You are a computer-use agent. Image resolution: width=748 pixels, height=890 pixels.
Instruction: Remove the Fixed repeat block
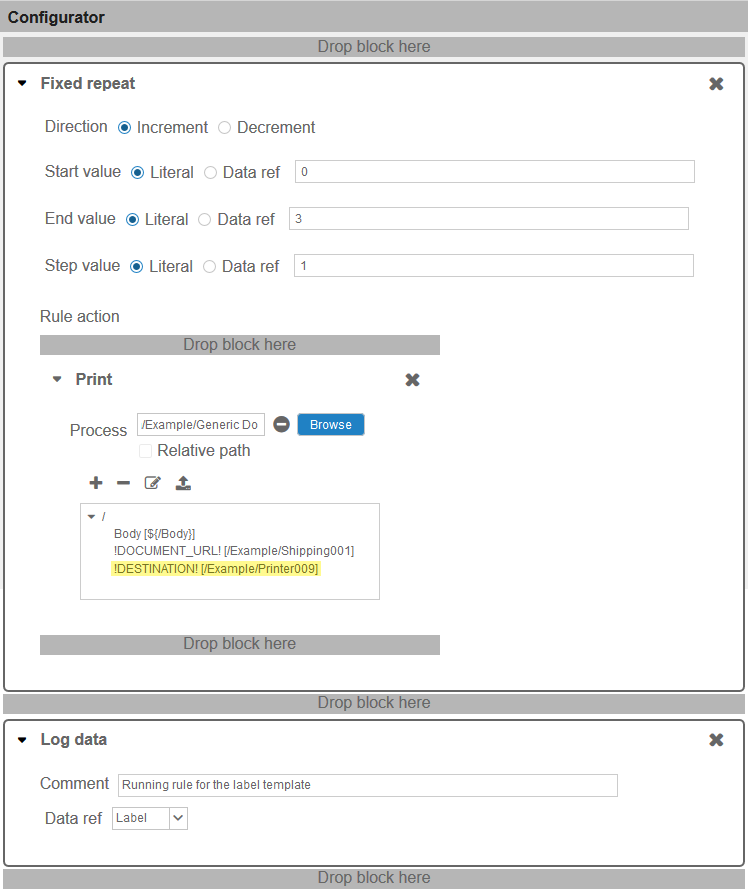click(716, 84)
